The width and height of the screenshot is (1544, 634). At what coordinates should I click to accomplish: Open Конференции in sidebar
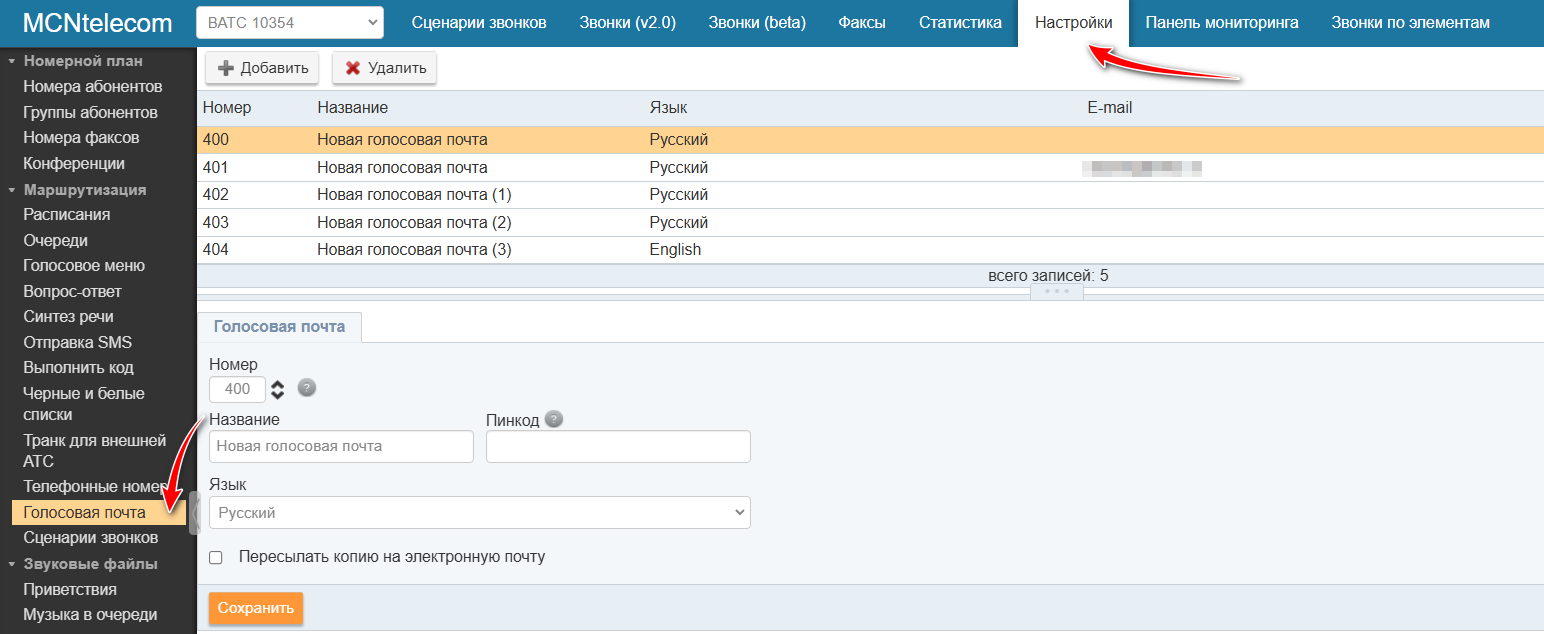click(x=74, y=163)
